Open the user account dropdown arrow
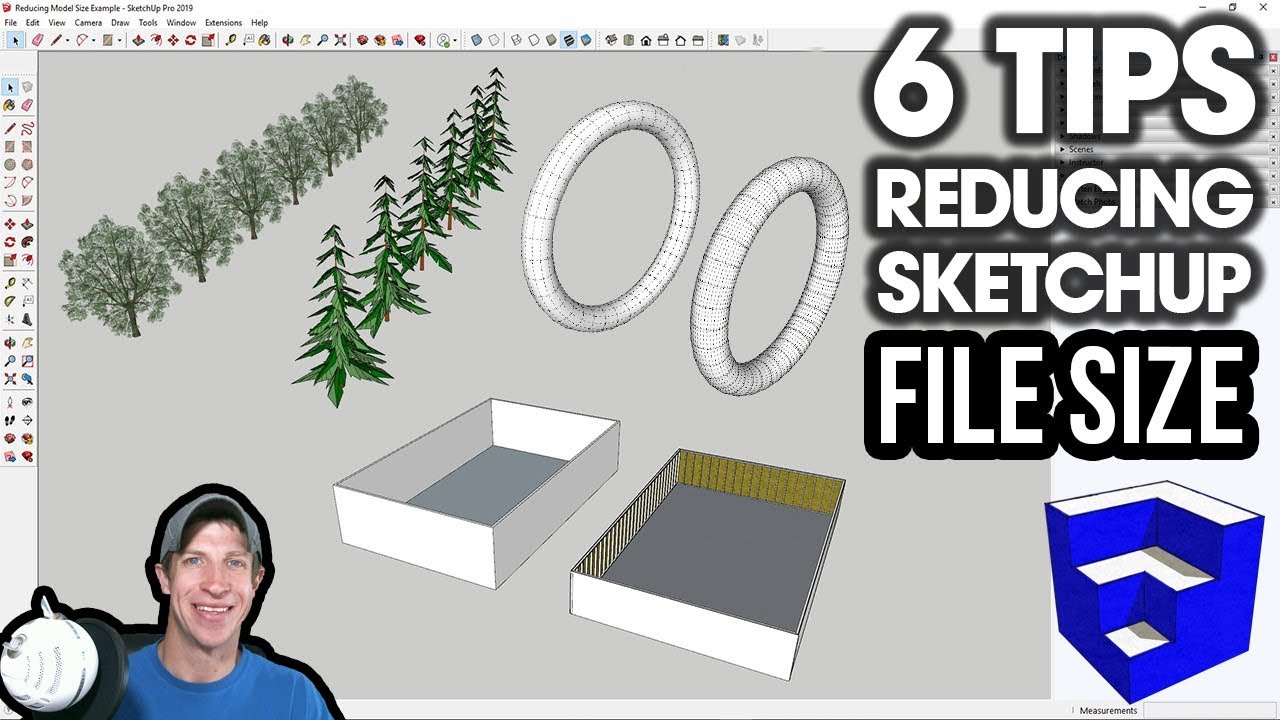Screen dimensions: 1280x720 (455, 40)
